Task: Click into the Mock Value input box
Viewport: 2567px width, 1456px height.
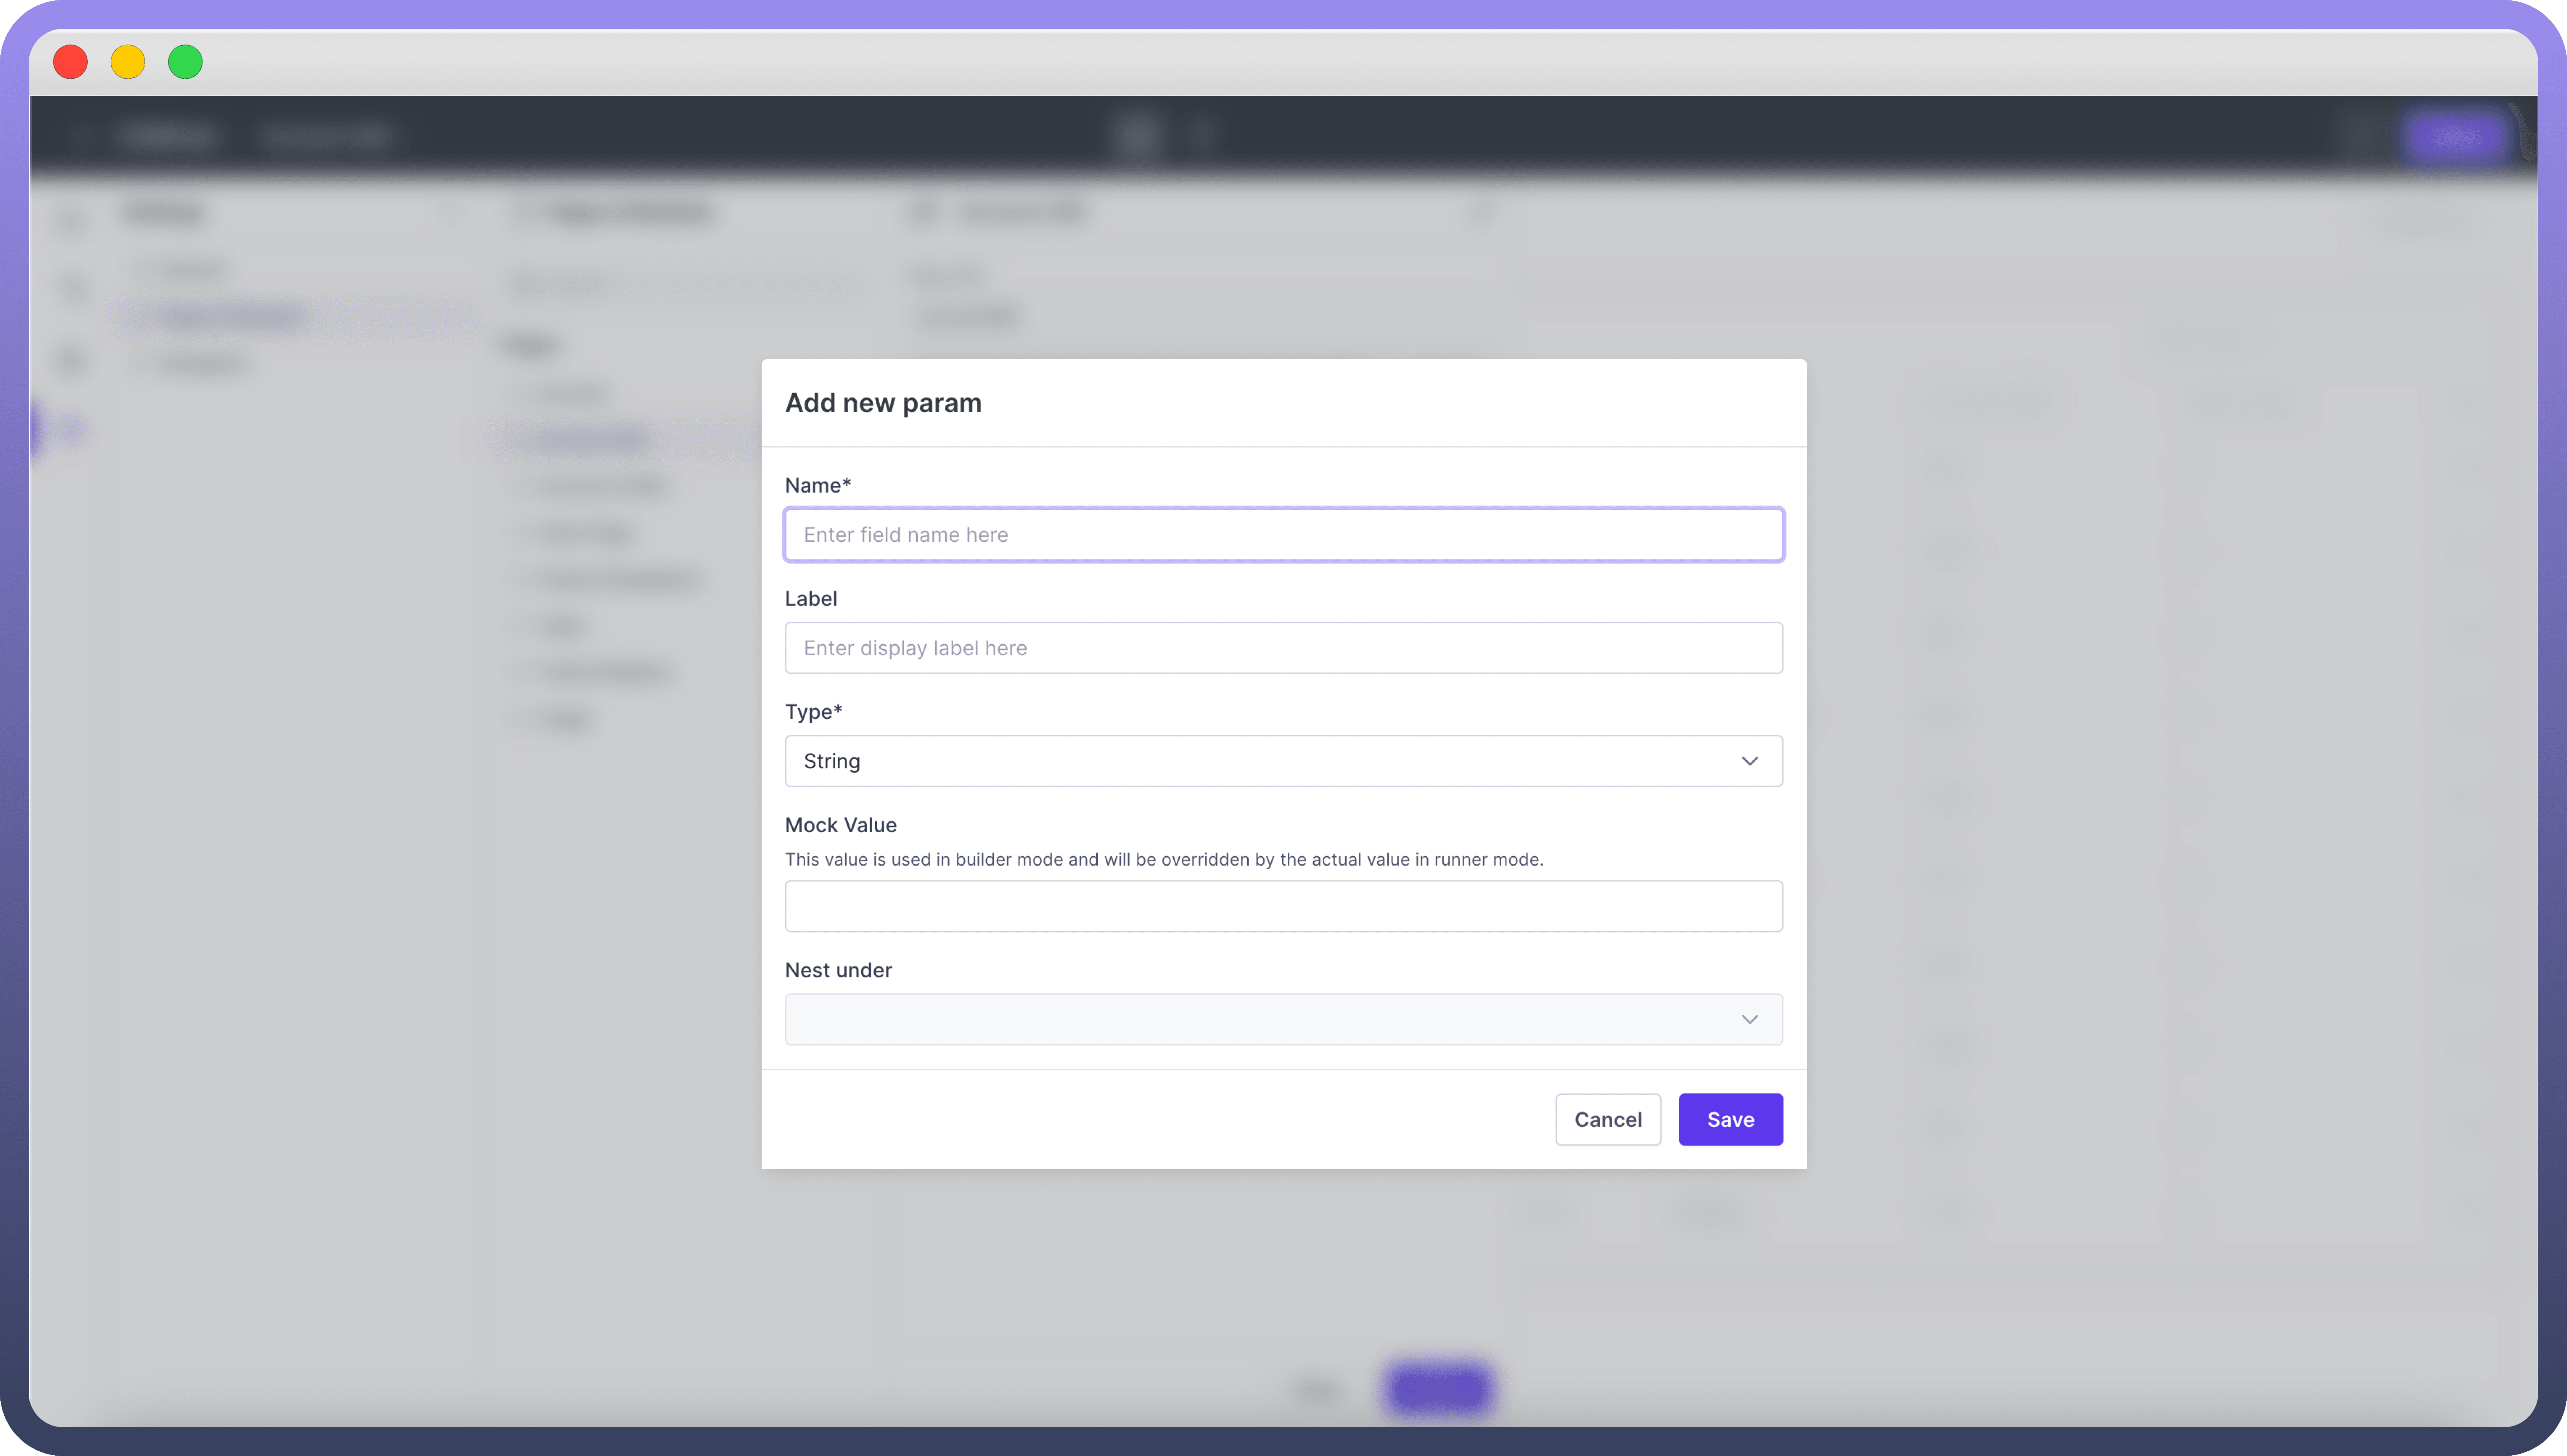Action: (x=1283, y=906)
